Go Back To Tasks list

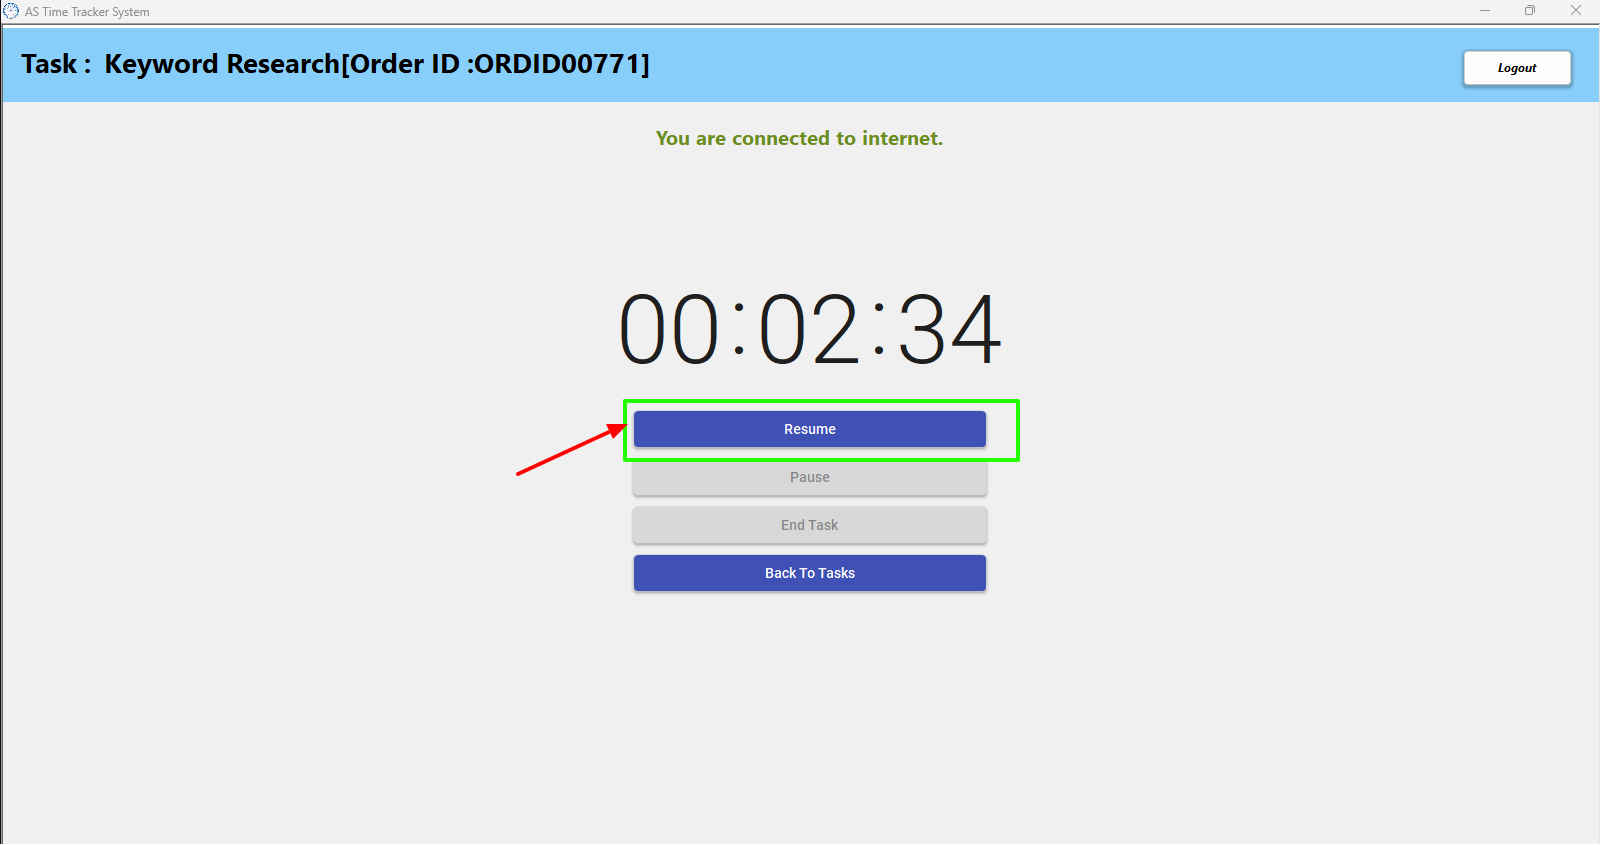point(809,573)
